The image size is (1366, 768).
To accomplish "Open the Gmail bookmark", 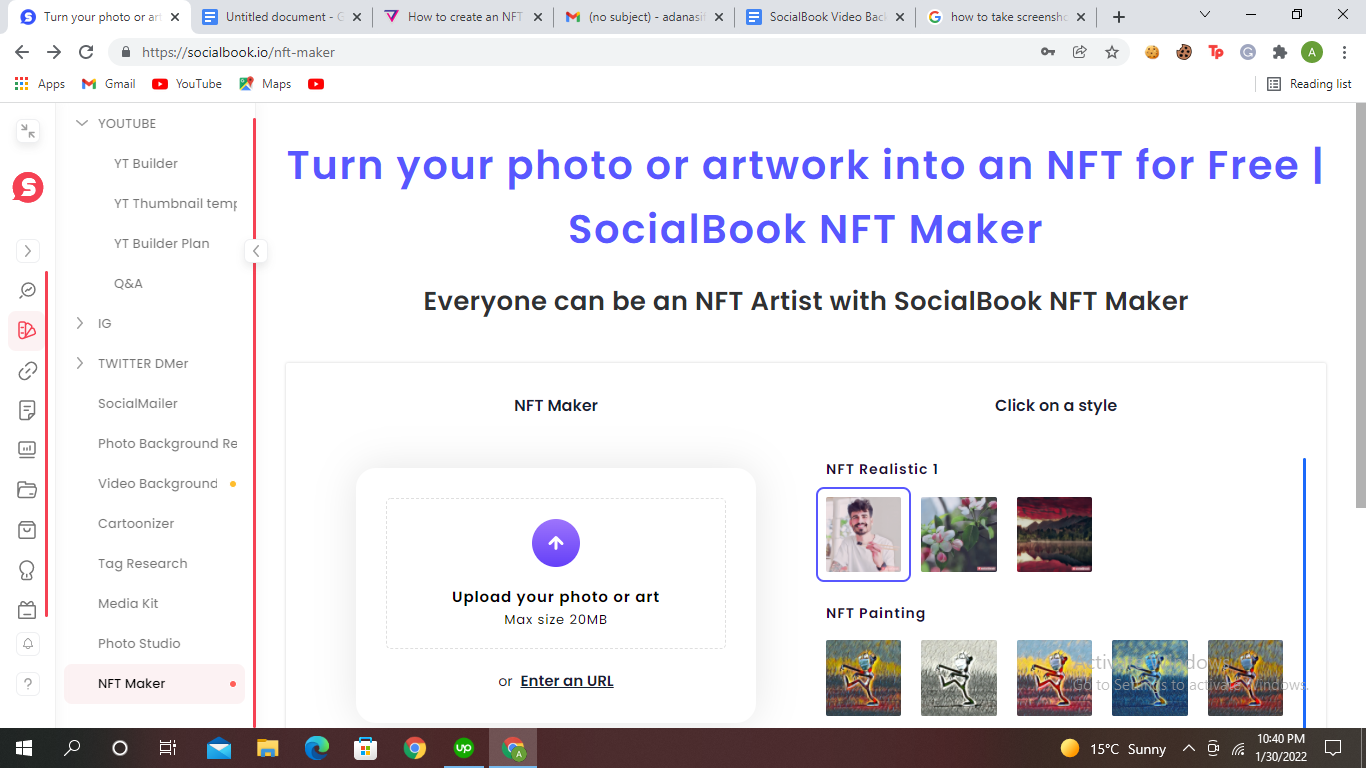I will [x=109, y=84].
